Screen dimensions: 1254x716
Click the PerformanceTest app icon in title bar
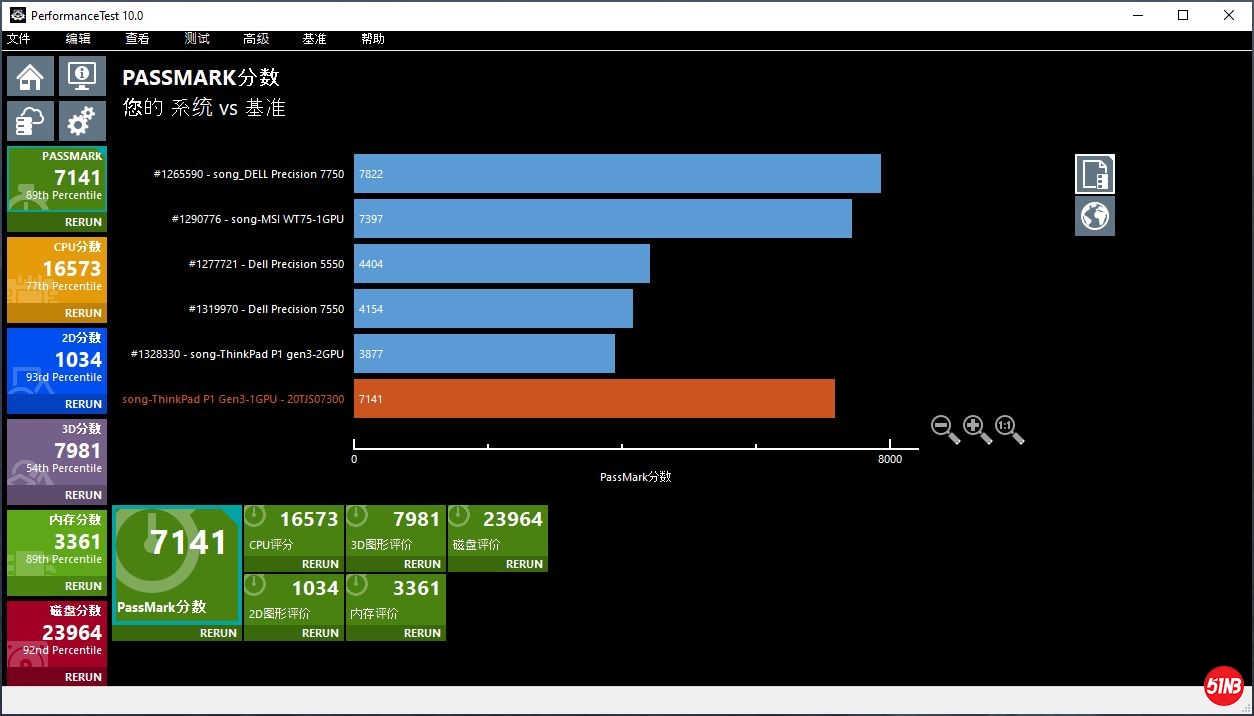point(18,15)
